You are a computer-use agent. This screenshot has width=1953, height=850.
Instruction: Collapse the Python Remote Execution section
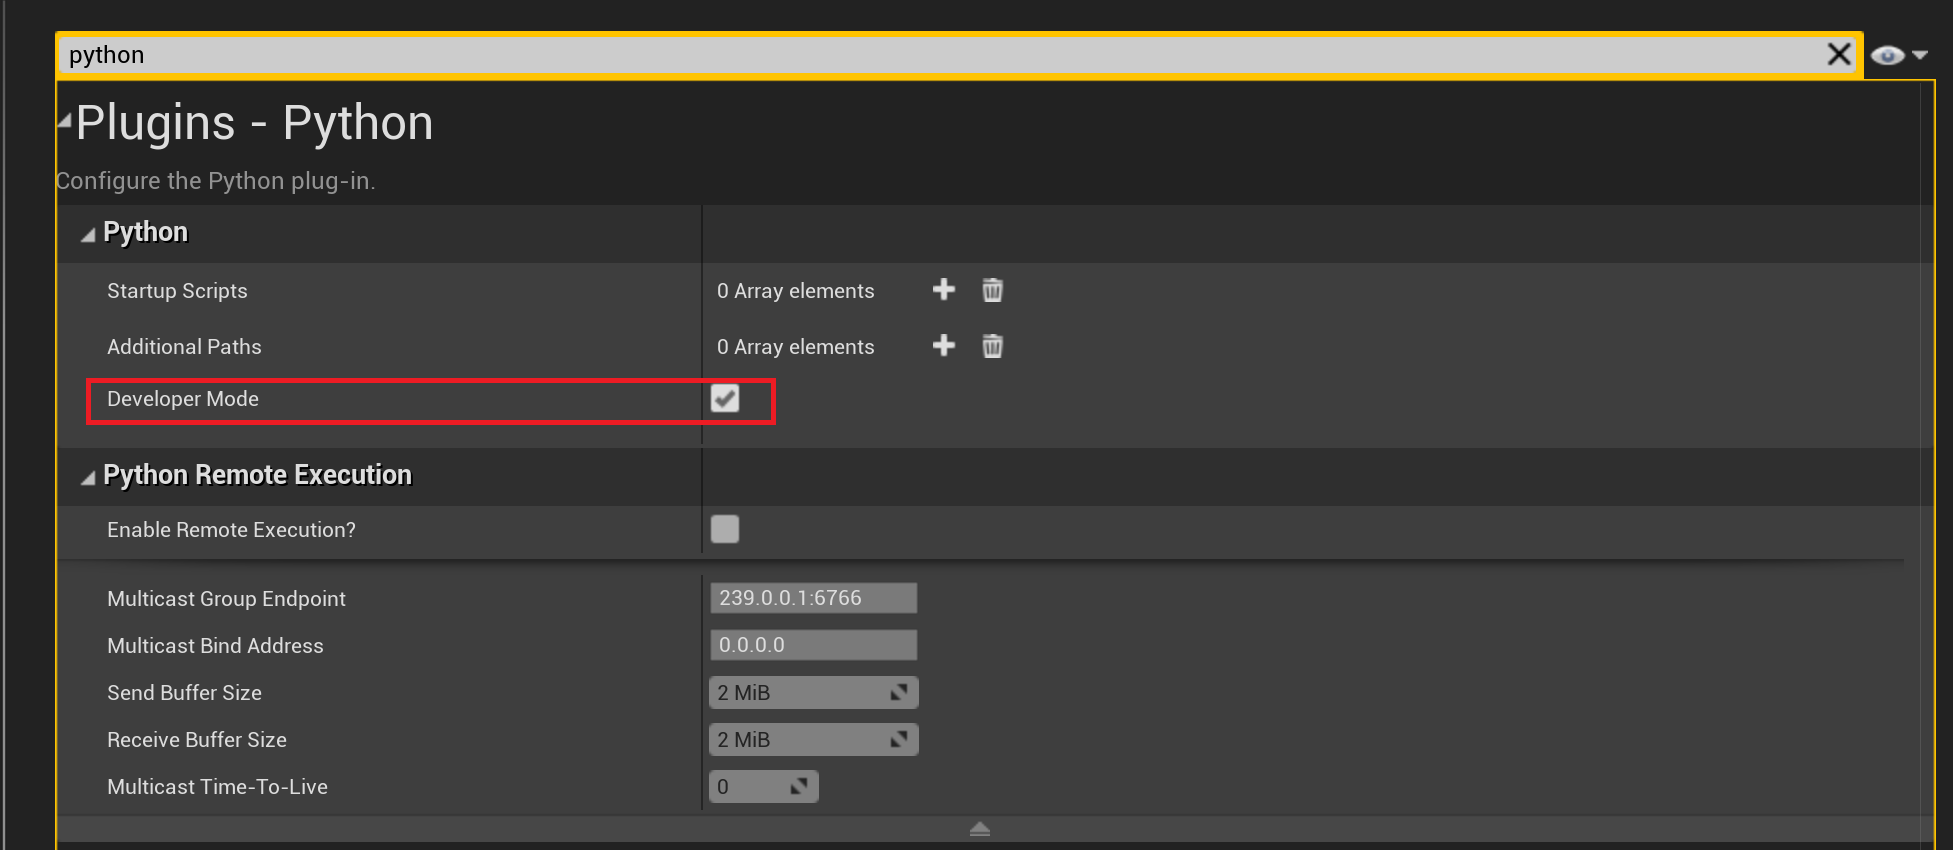88,478
